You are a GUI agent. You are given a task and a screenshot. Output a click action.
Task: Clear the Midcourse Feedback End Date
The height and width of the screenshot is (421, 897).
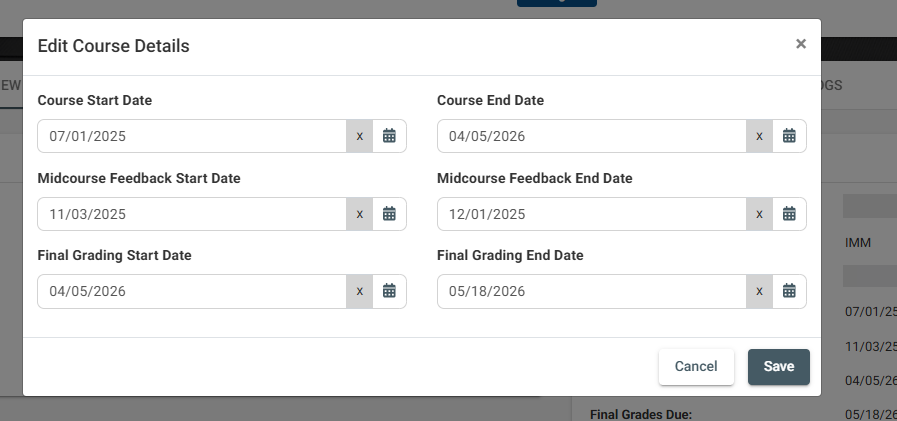(x=760, y=214)
